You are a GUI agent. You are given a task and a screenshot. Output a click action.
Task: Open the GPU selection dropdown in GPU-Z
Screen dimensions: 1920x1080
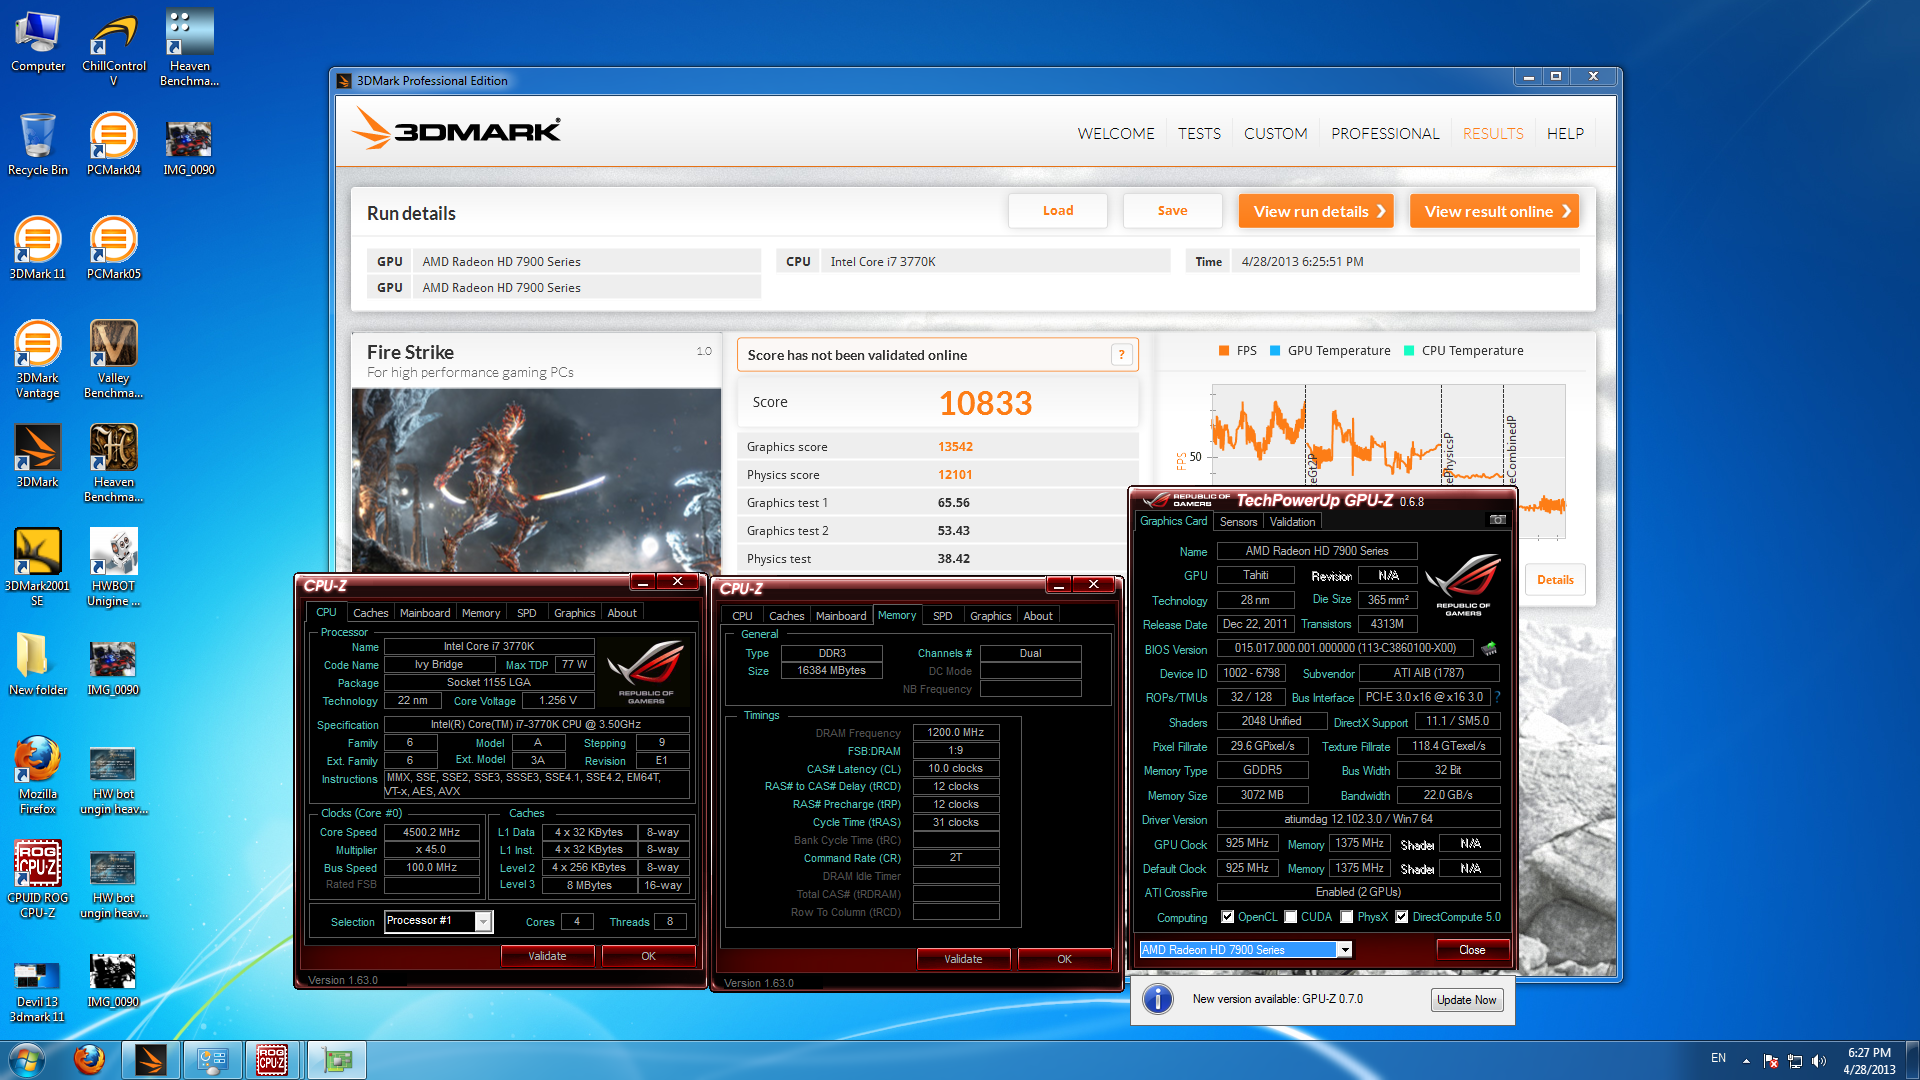(1345, 950)
